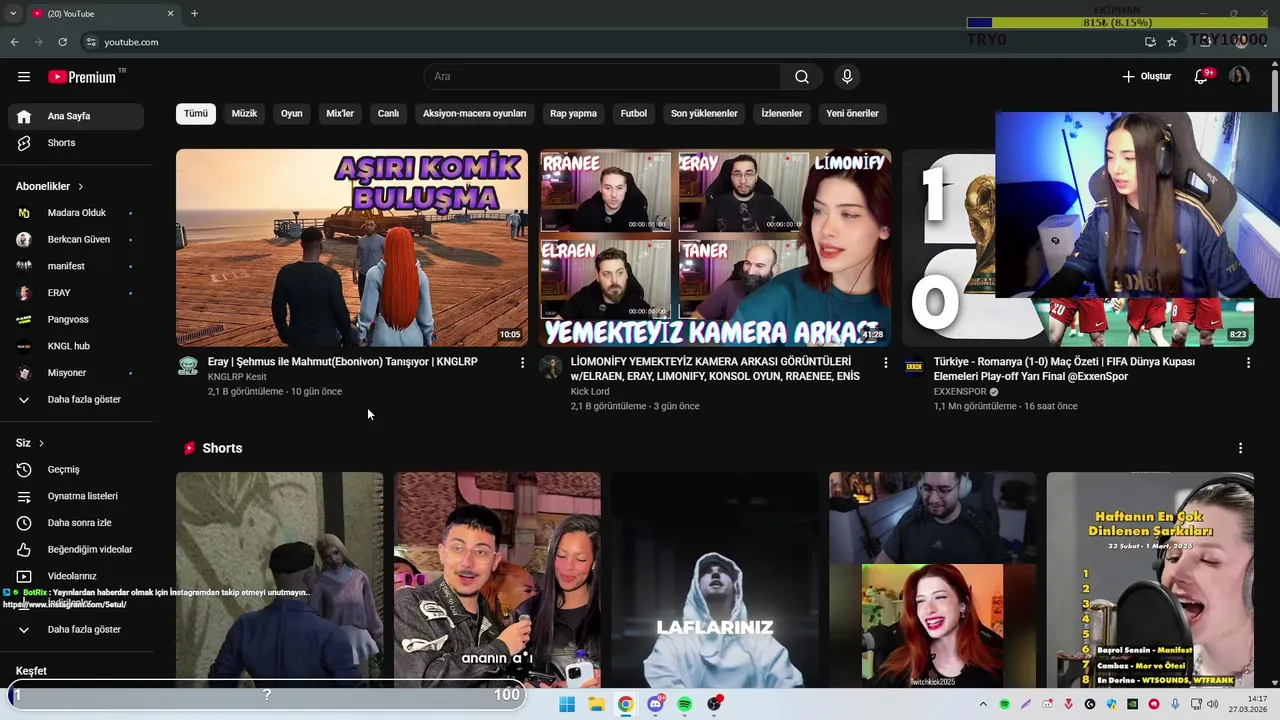This screenshot has width=1280, height=720.
Task: Open Daha sonra izle list
Action: pos(76,523)
